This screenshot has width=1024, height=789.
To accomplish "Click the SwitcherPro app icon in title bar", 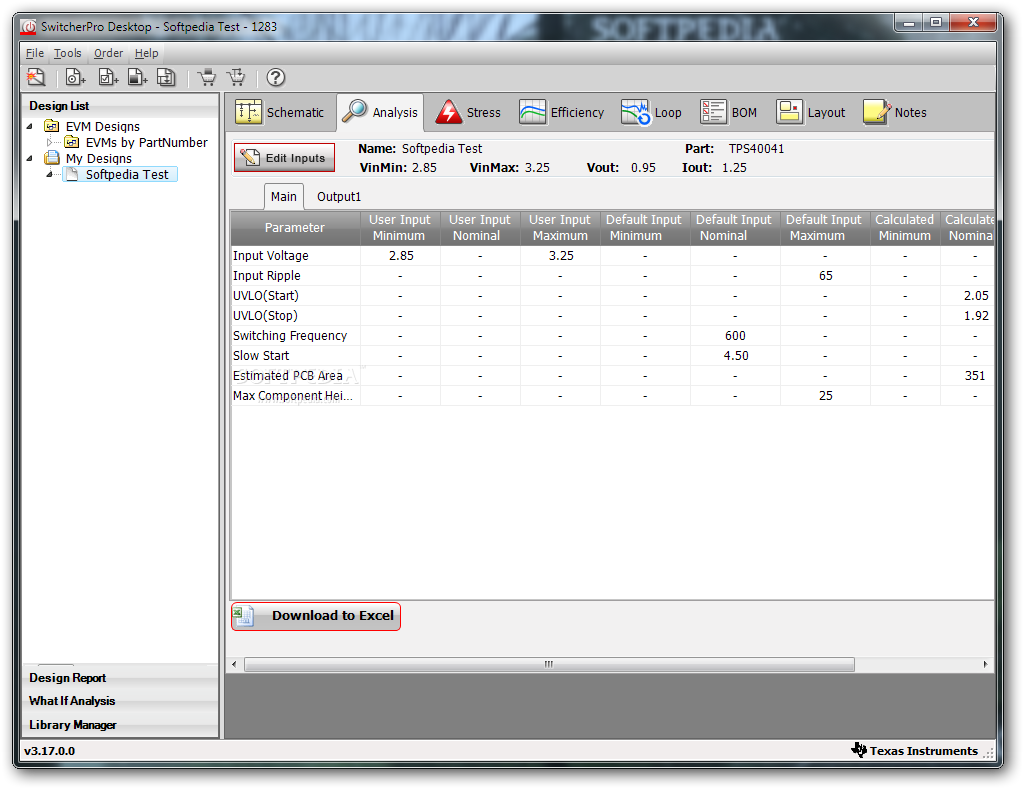I will coord(28,27).
